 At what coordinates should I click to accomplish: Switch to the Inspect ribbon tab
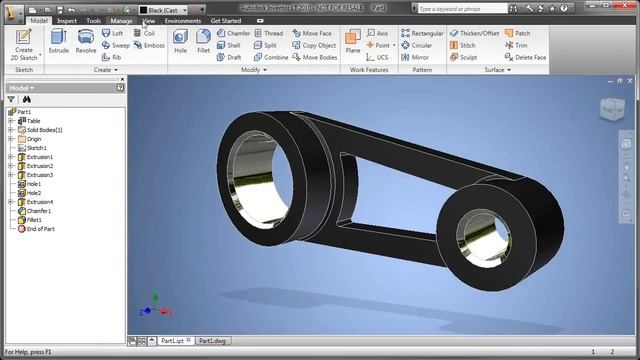tap(67, 21)
